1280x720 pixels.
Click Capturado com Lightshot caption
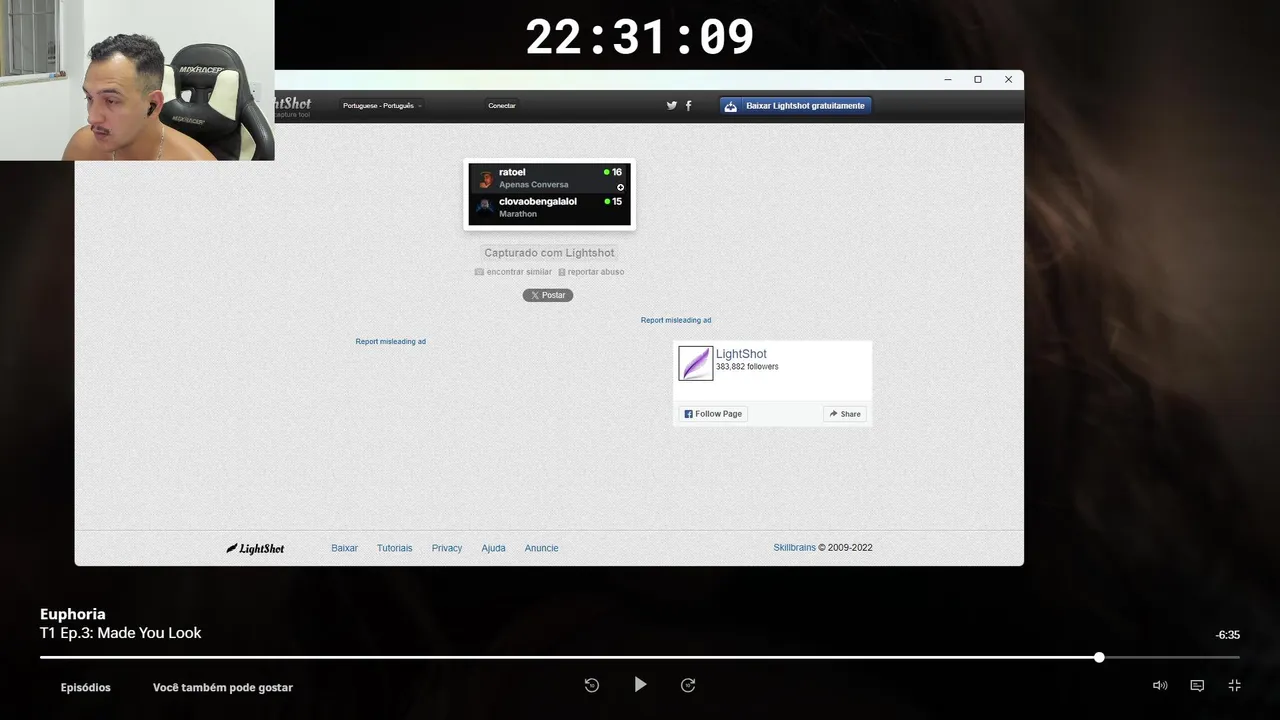pyautogui.click(x=549, y=253)
